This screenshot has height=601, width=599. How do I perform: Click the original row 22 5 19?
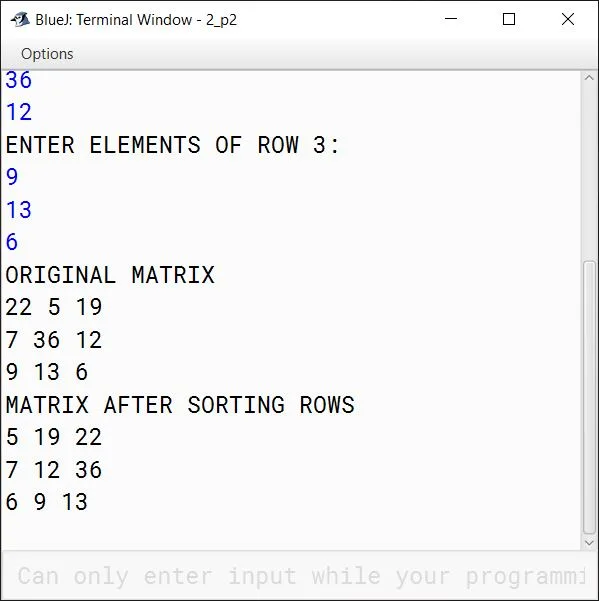pos(54,307)
